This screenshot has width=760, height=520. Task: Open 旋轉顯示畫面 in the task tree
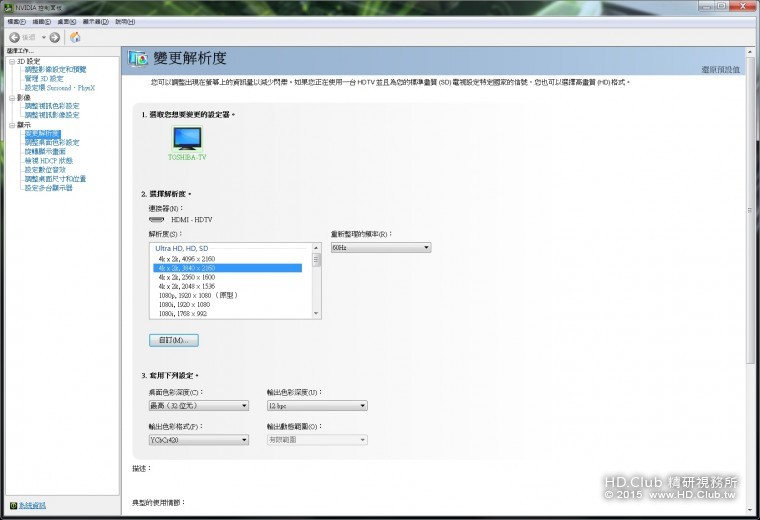click(45, 152)
